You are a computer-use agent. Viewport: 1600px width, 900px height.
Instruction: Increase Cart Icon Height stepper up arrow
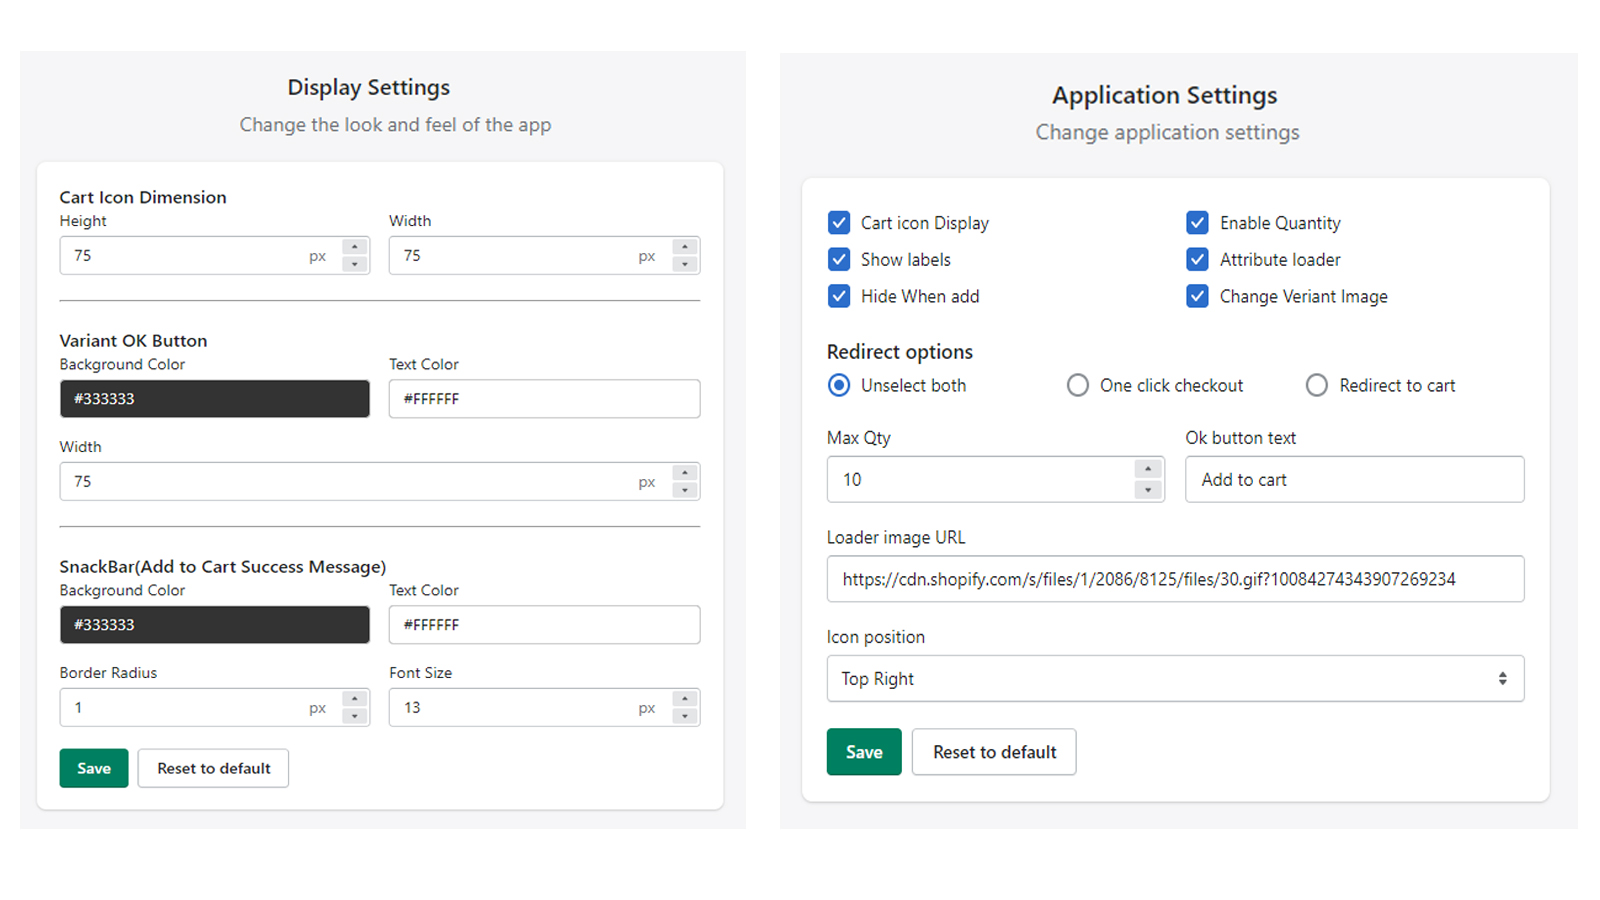(355, 247)
